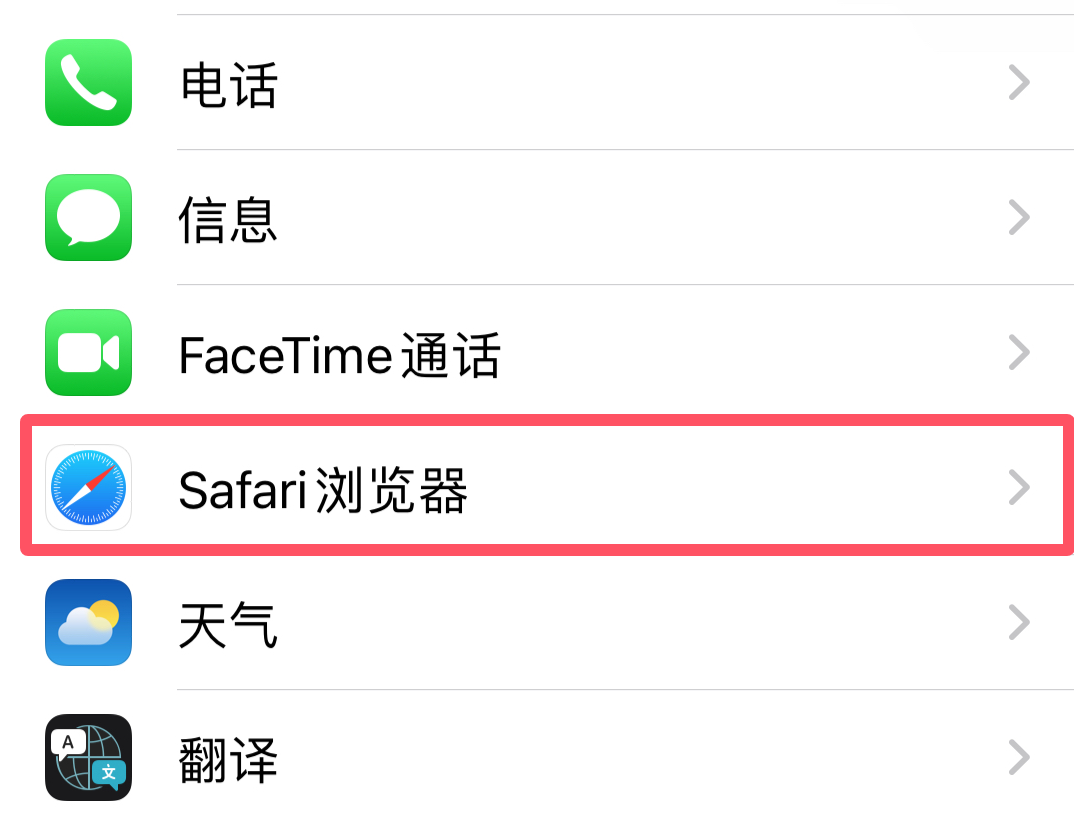Image resolution: width=1074 pixels, height=815 pixels.
Task: Open the chevron on the 电话 row
Action: tap(1018, 83)
